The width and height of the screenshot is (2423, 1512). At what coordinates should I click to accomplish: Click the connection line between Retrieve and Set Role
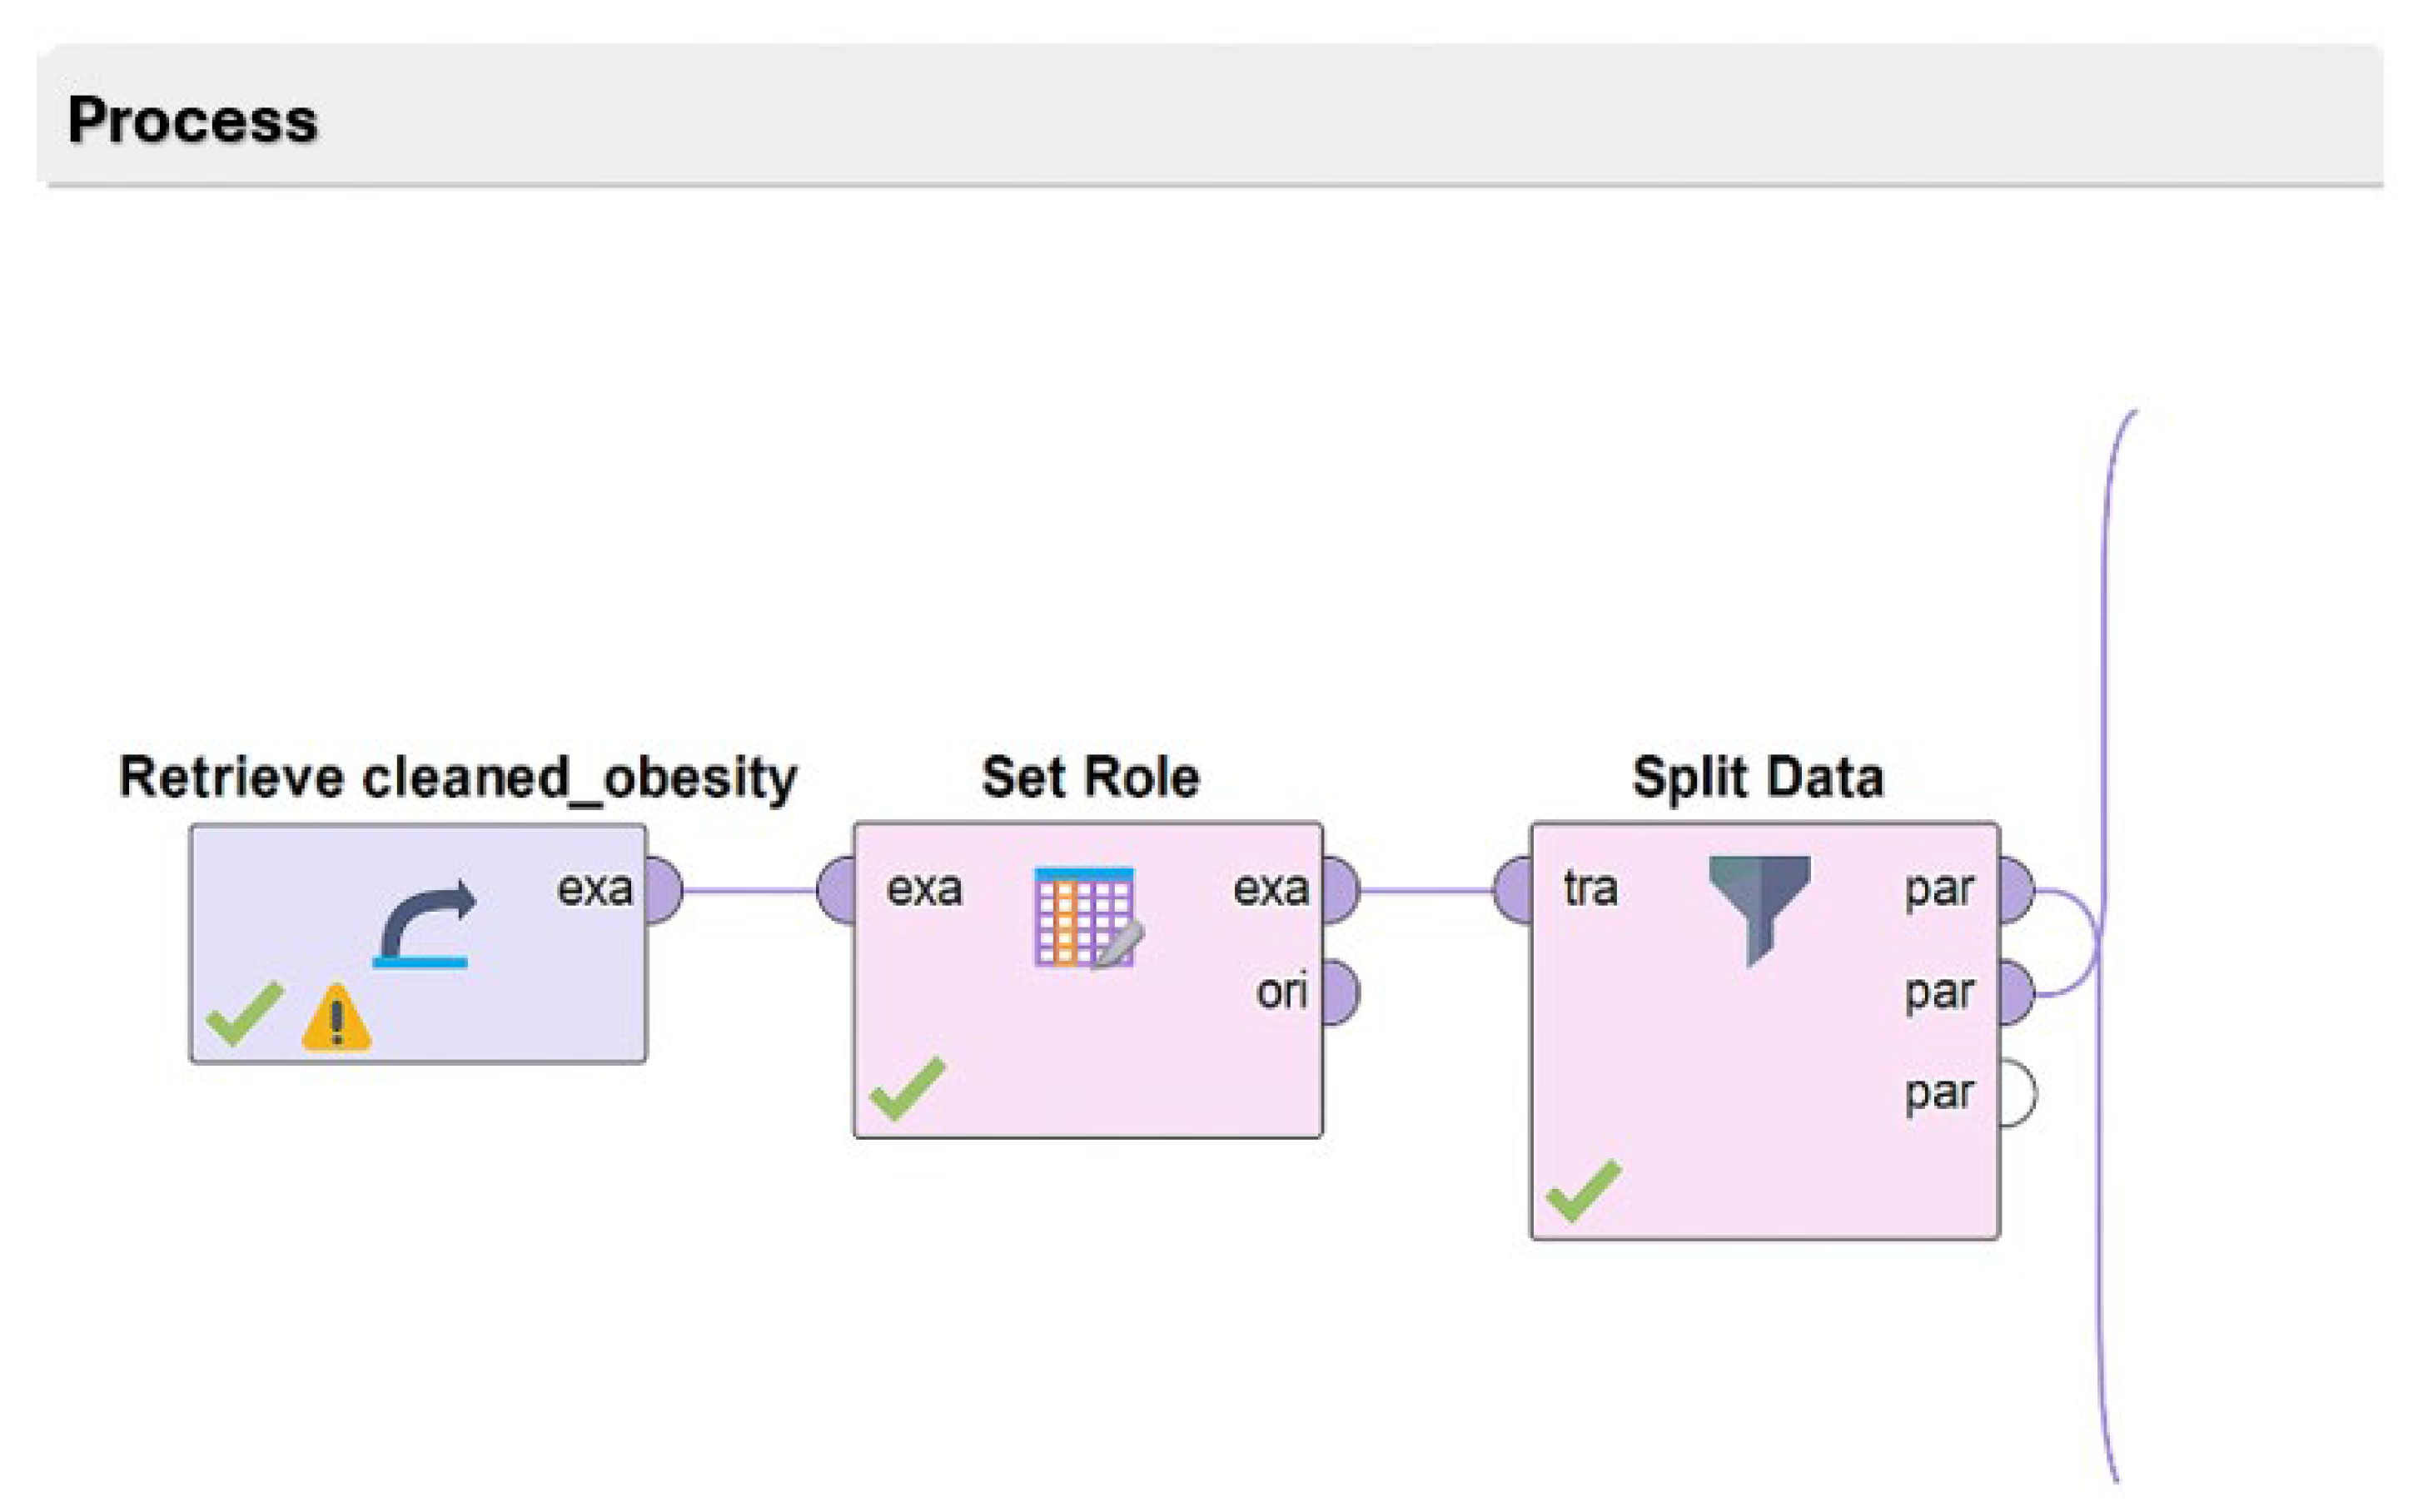point(750,890)
